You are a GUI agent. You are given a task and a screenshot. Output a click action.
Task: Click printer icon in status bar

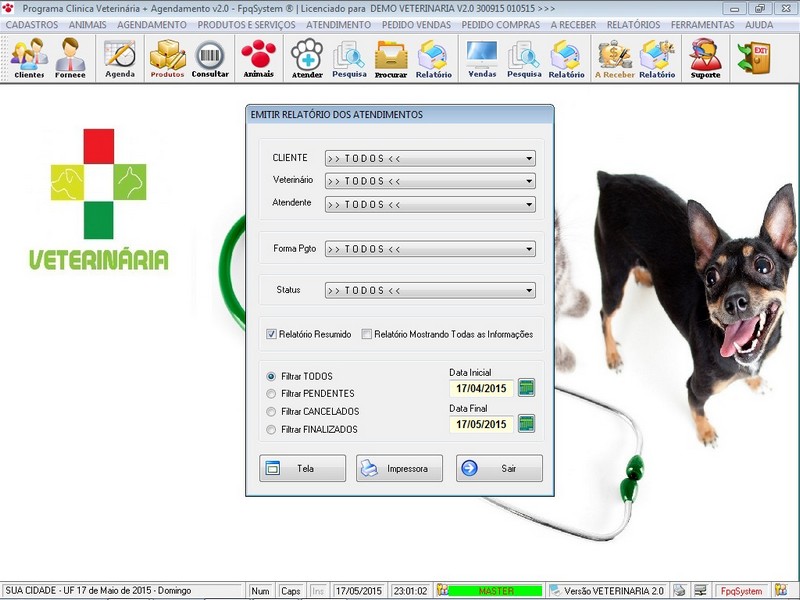(679, 590)
